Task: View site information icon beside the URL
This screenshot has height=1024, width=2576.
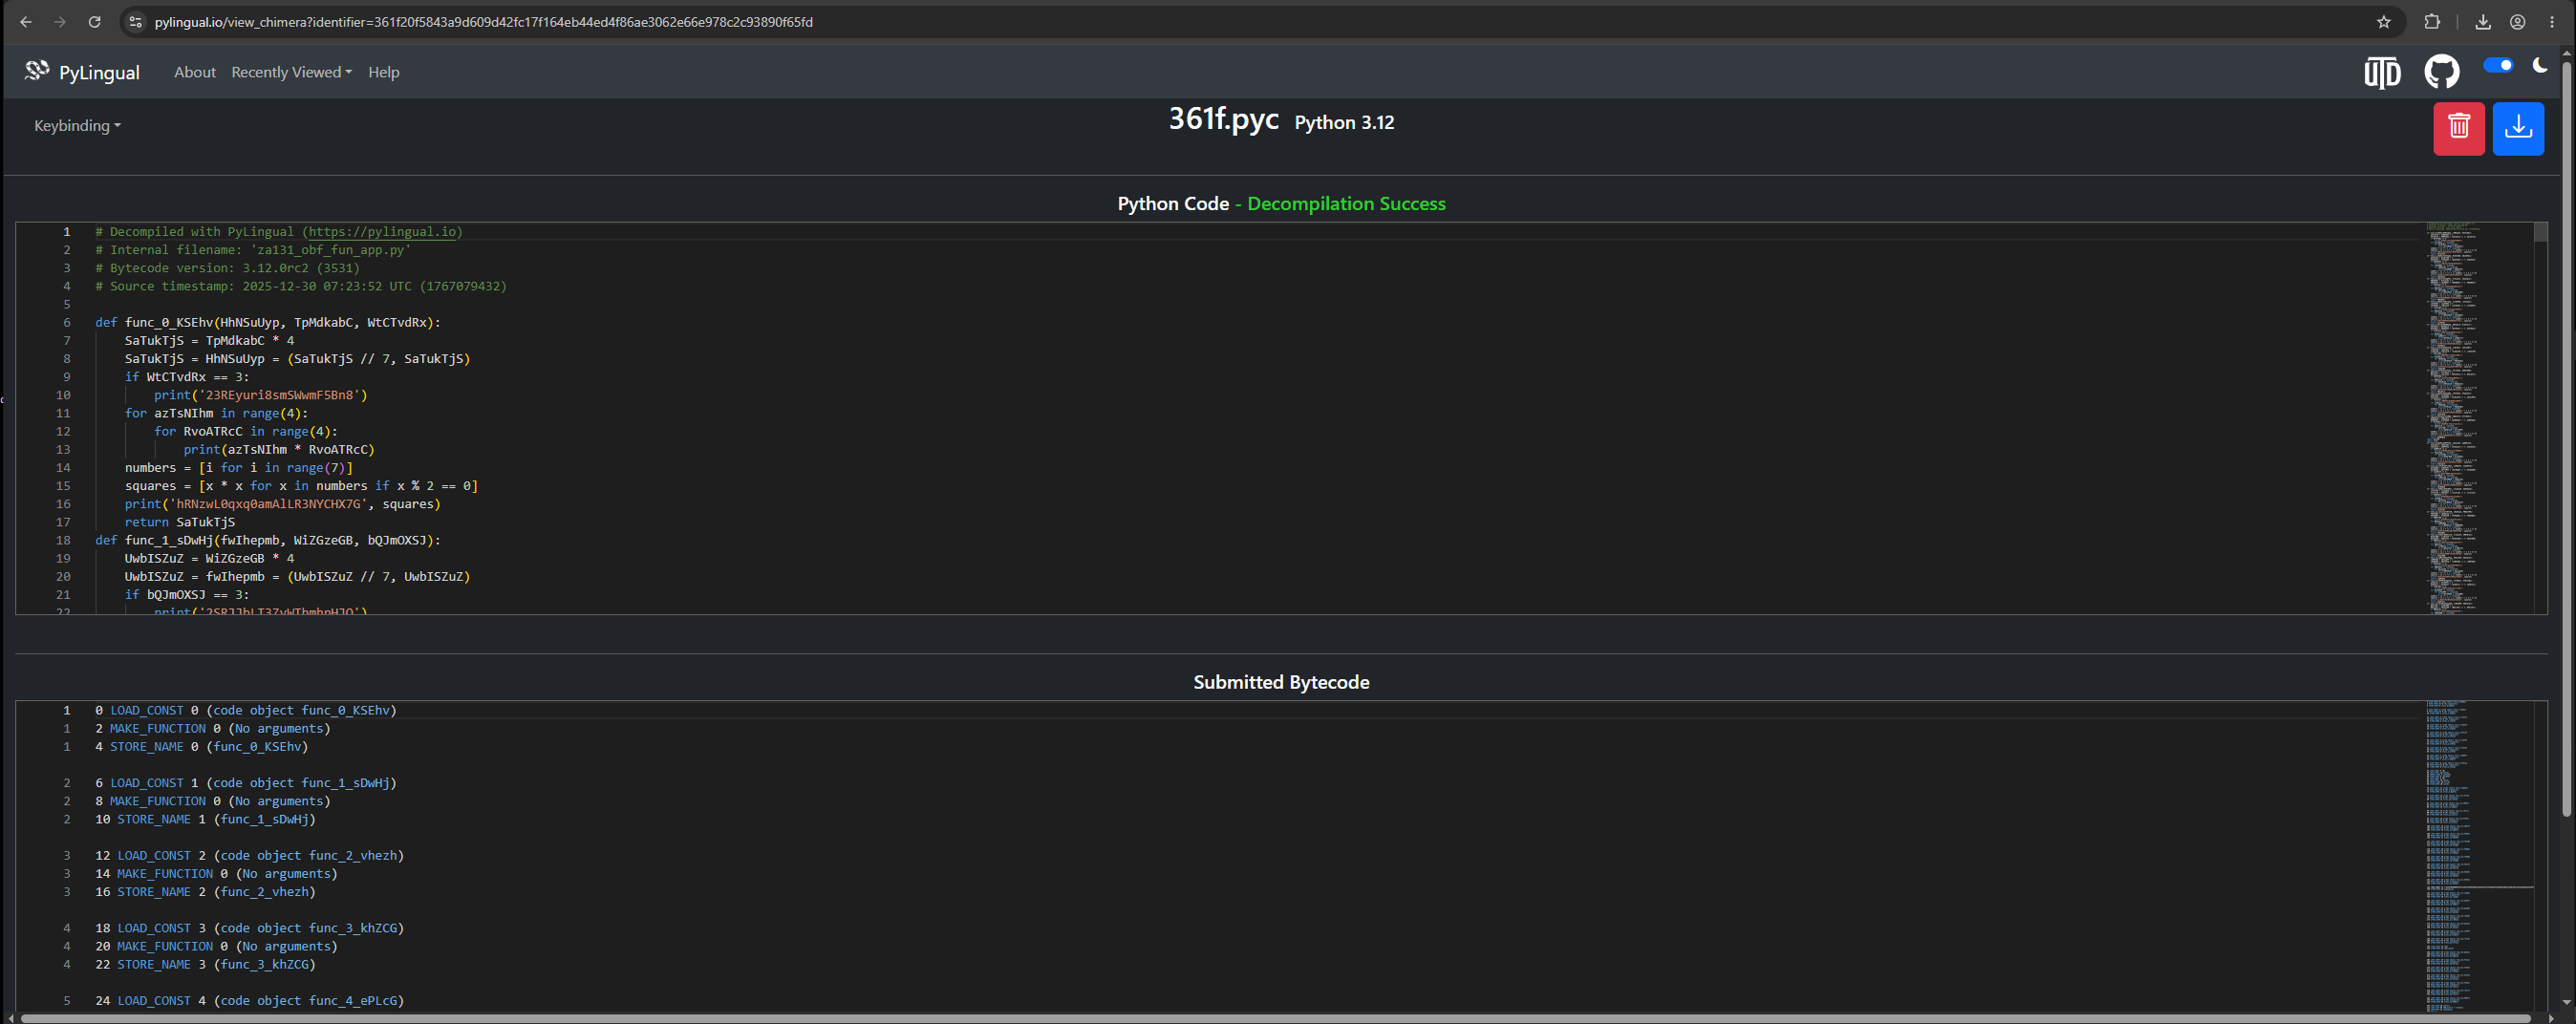Action: click(136, 22)
